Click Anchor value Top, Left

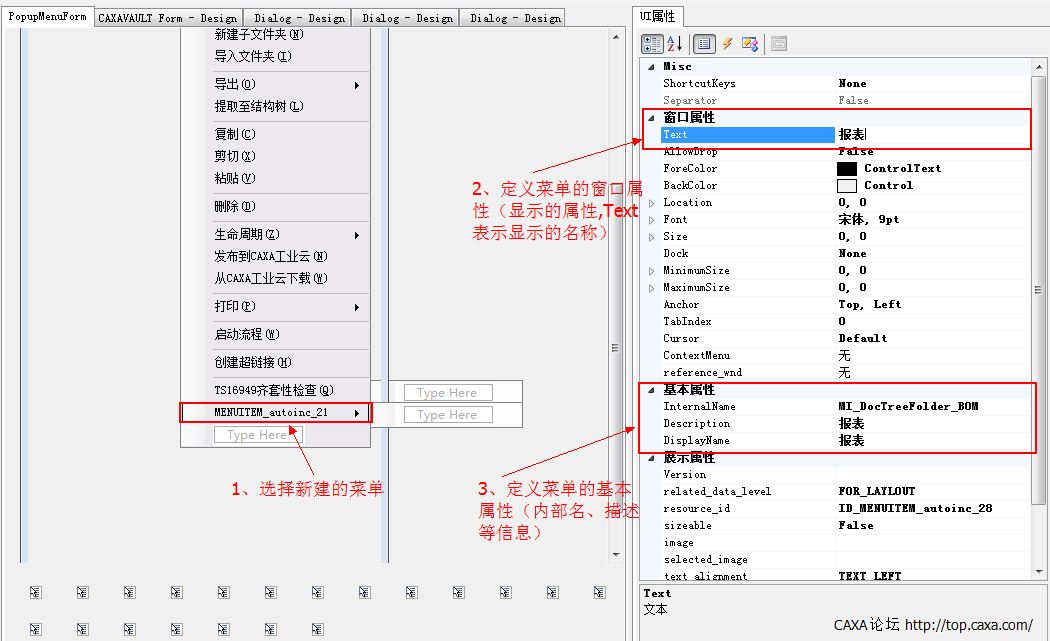pos(869,304)
